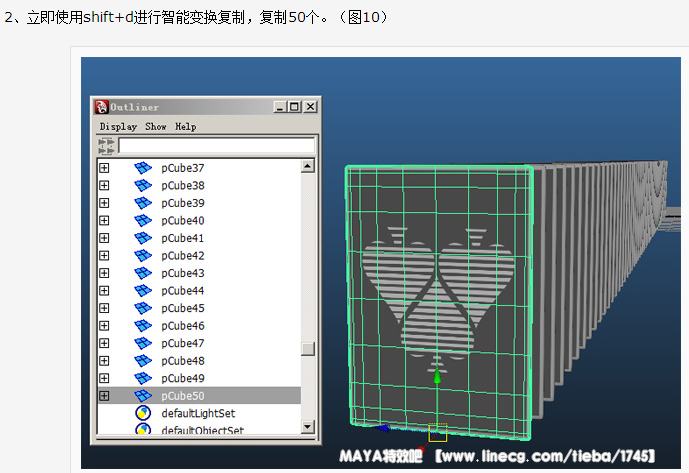Click the pCube37 mesh icon
This screenshot has width=689, height=473.
(143, 168)
